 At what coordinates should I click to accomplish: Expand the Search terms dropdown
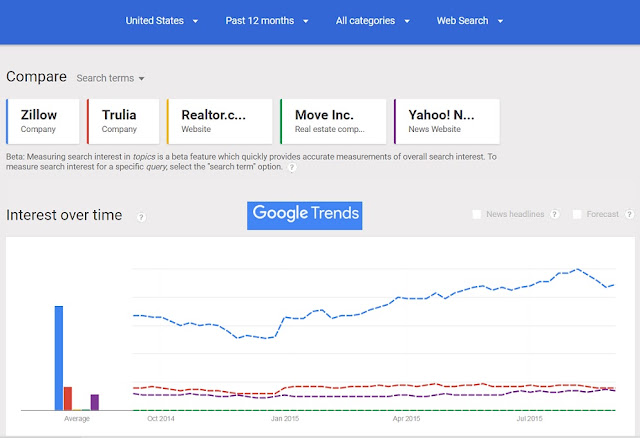point(111,78)
